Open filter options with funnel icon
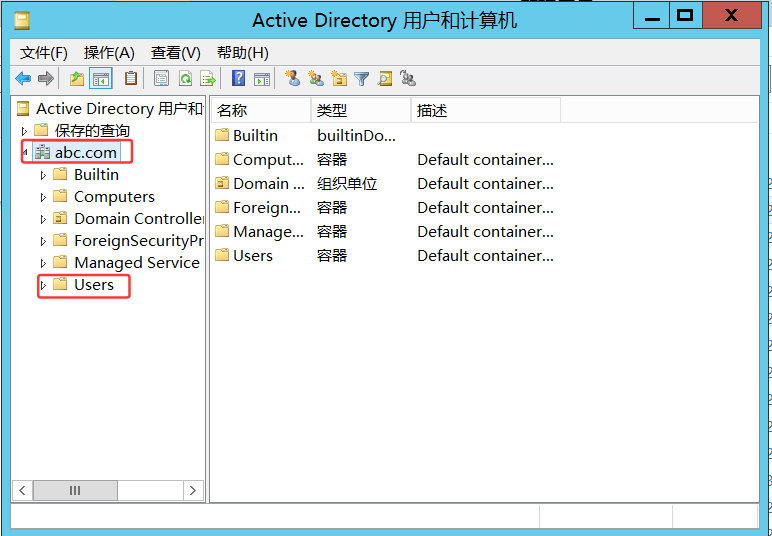The height and width of the screenshot is (536, 772). [x=362, y=78]
